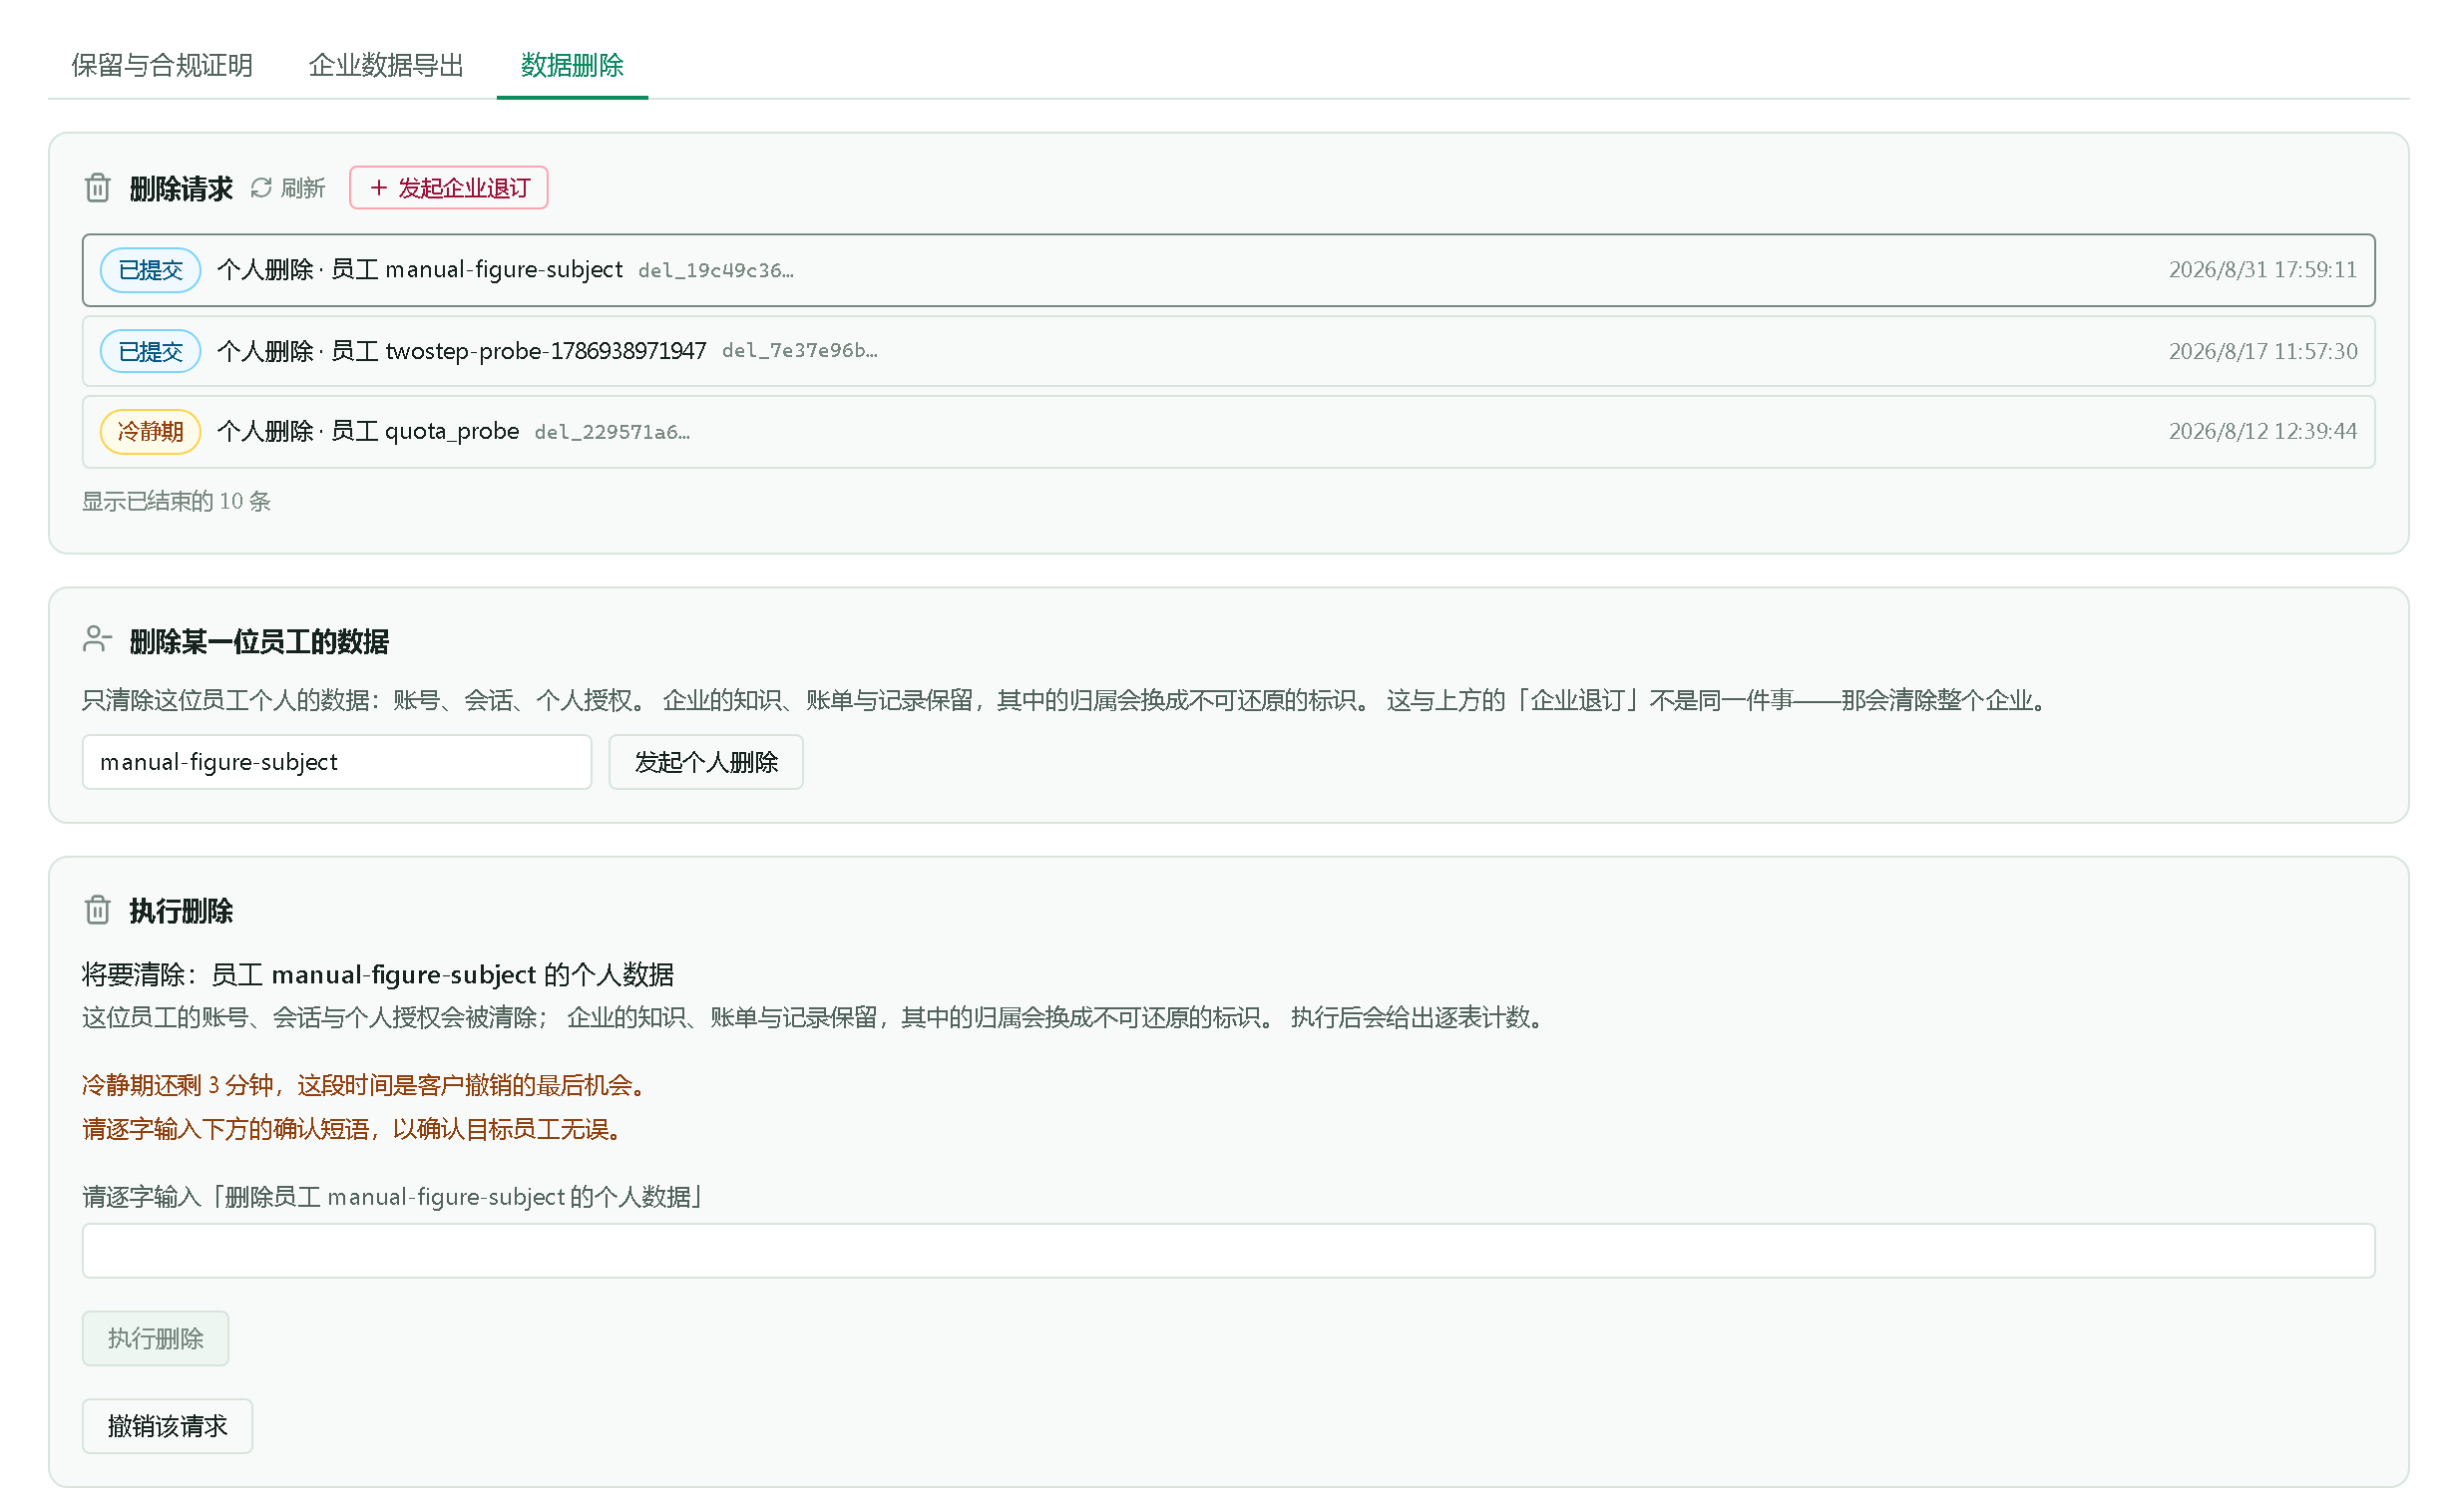This screenshot has width=2458, height=1512.
Task: Expand 显示已结束的 10 条 link
Action: pyautogui.click(x=176, y=501)
